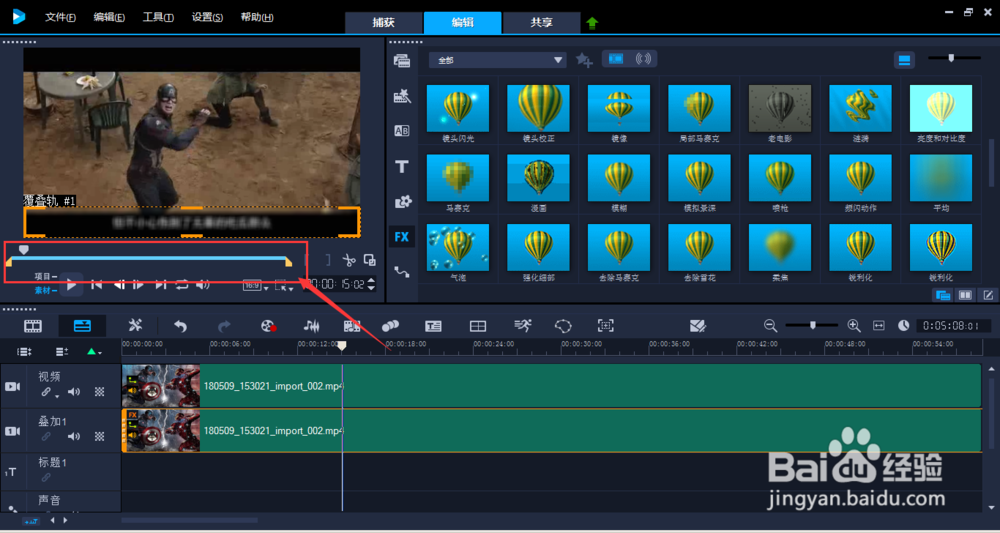
Task: Open the 帮助 menu
Action: [x=257, y=17]
